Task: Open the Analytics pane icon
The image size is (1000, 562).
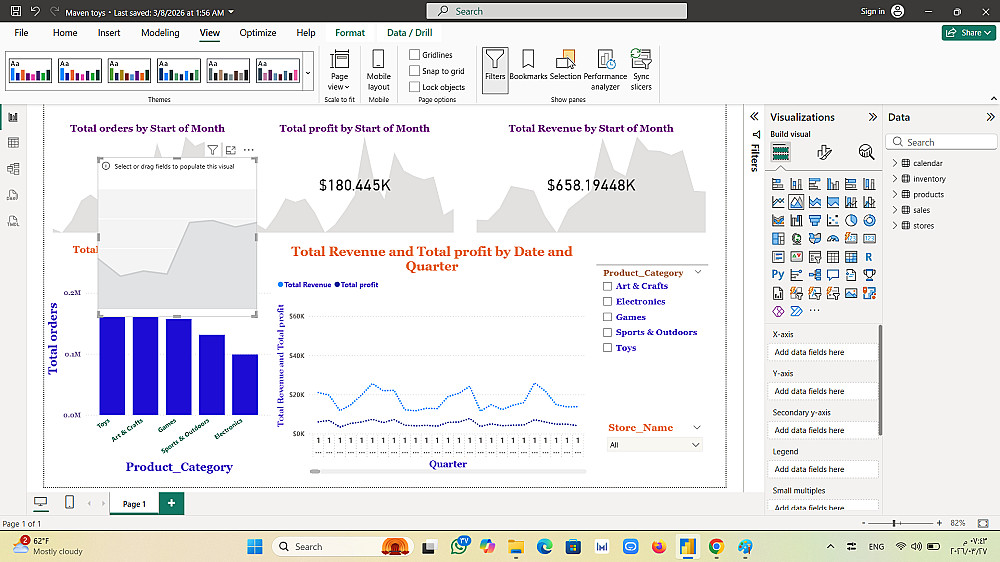Action: click(865, 152)
